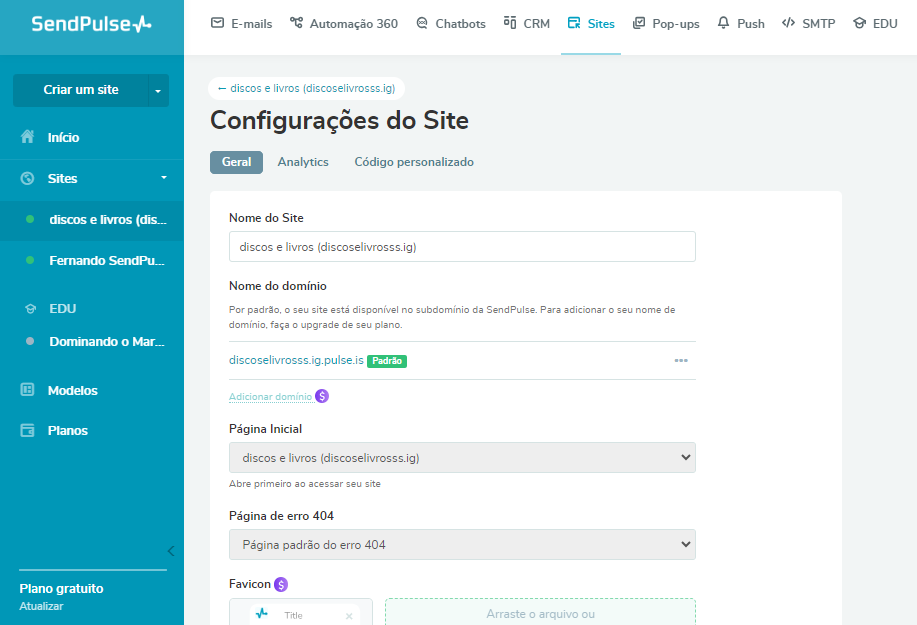The image size is (917, 625).
Task: Click the Pop-ups icon
Action: coord(639,23)
